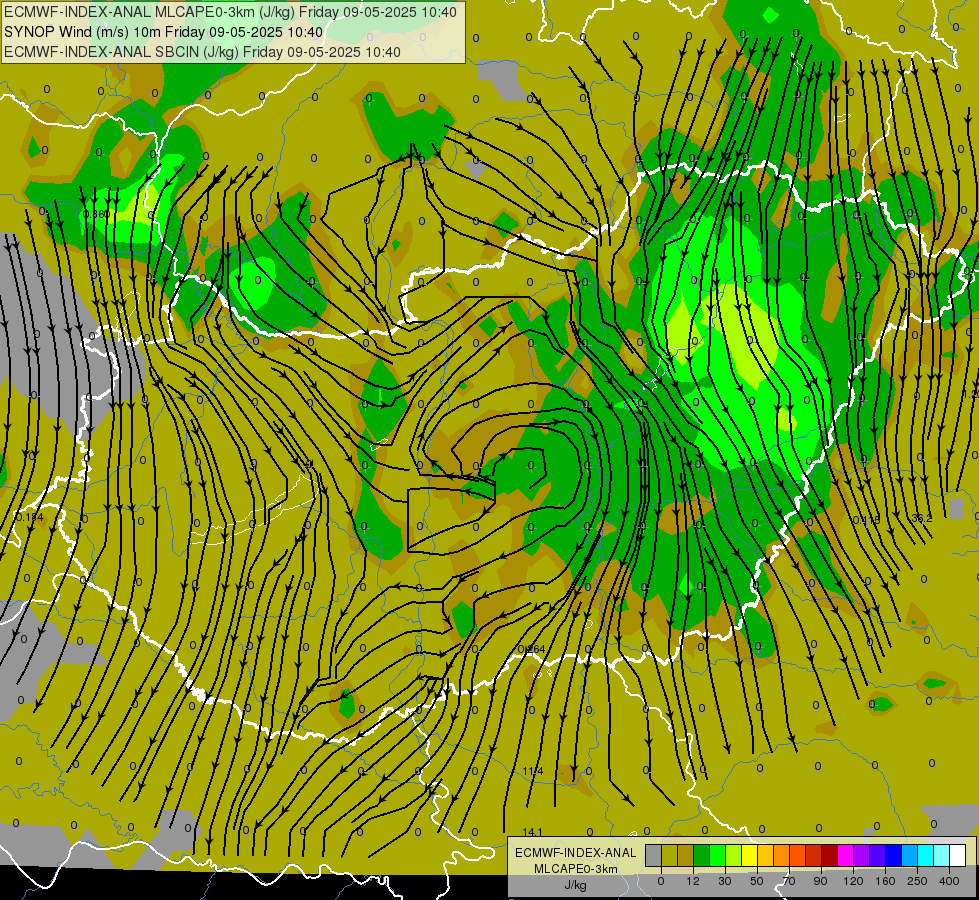Click the map value label '36.2'
Viewport: 979px width, 900px height.
[922, 518]
